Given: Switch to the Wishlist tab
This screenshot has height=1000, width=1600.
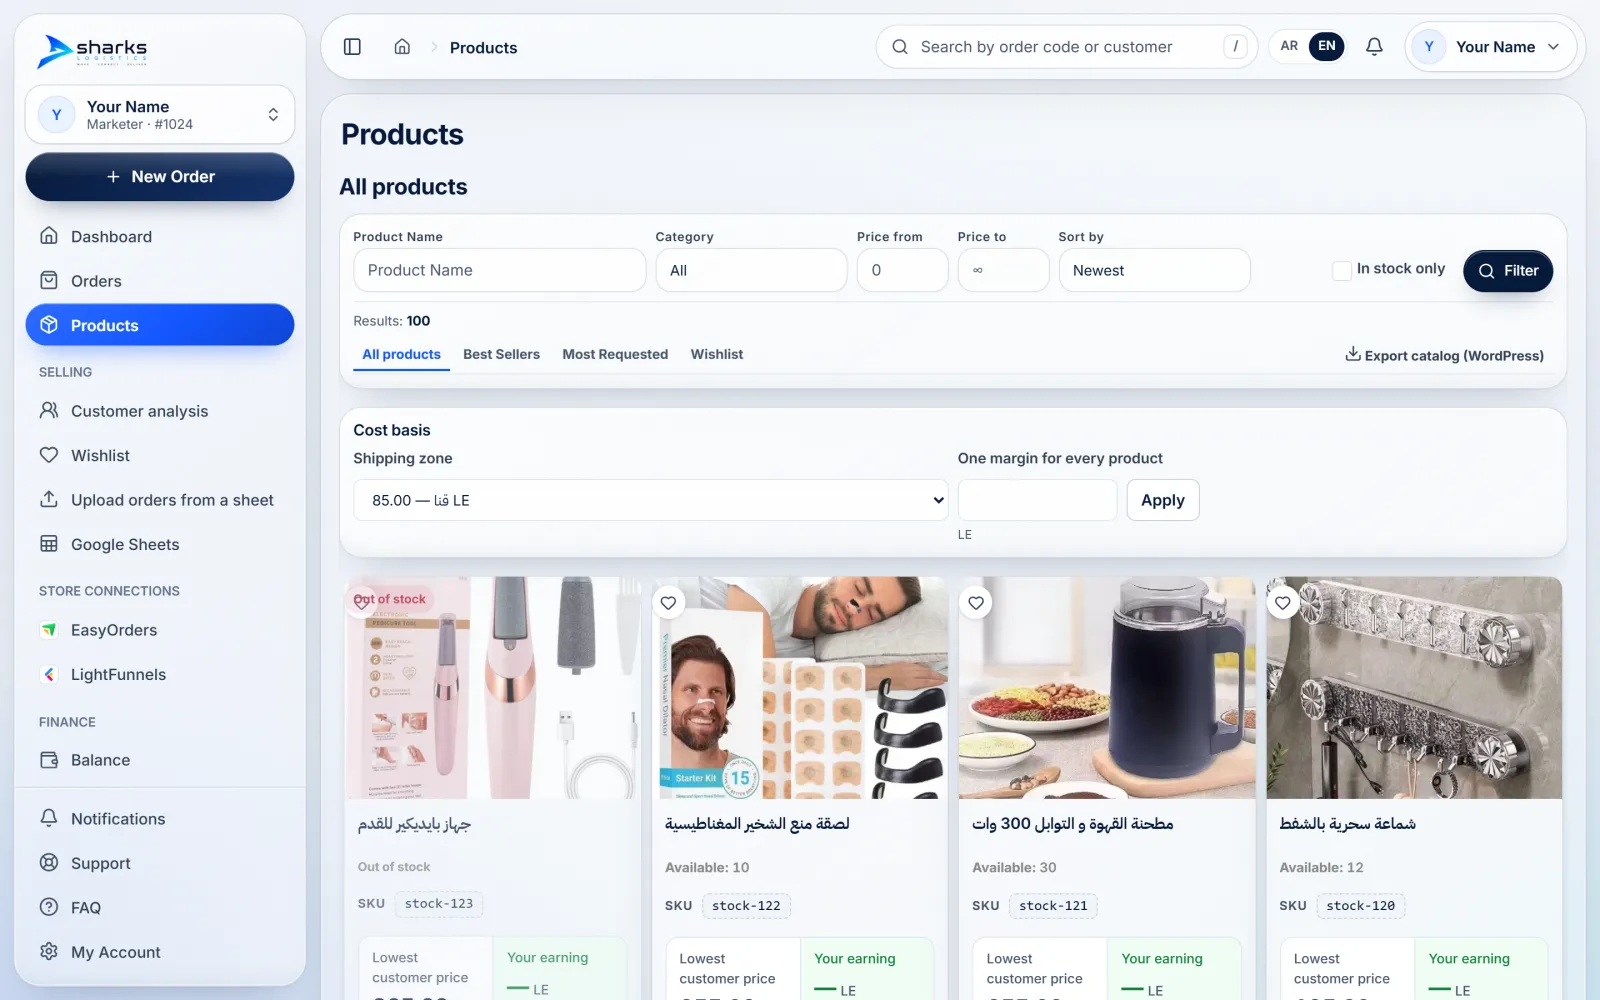Looking at the screenshot, I should pos(717,354).
